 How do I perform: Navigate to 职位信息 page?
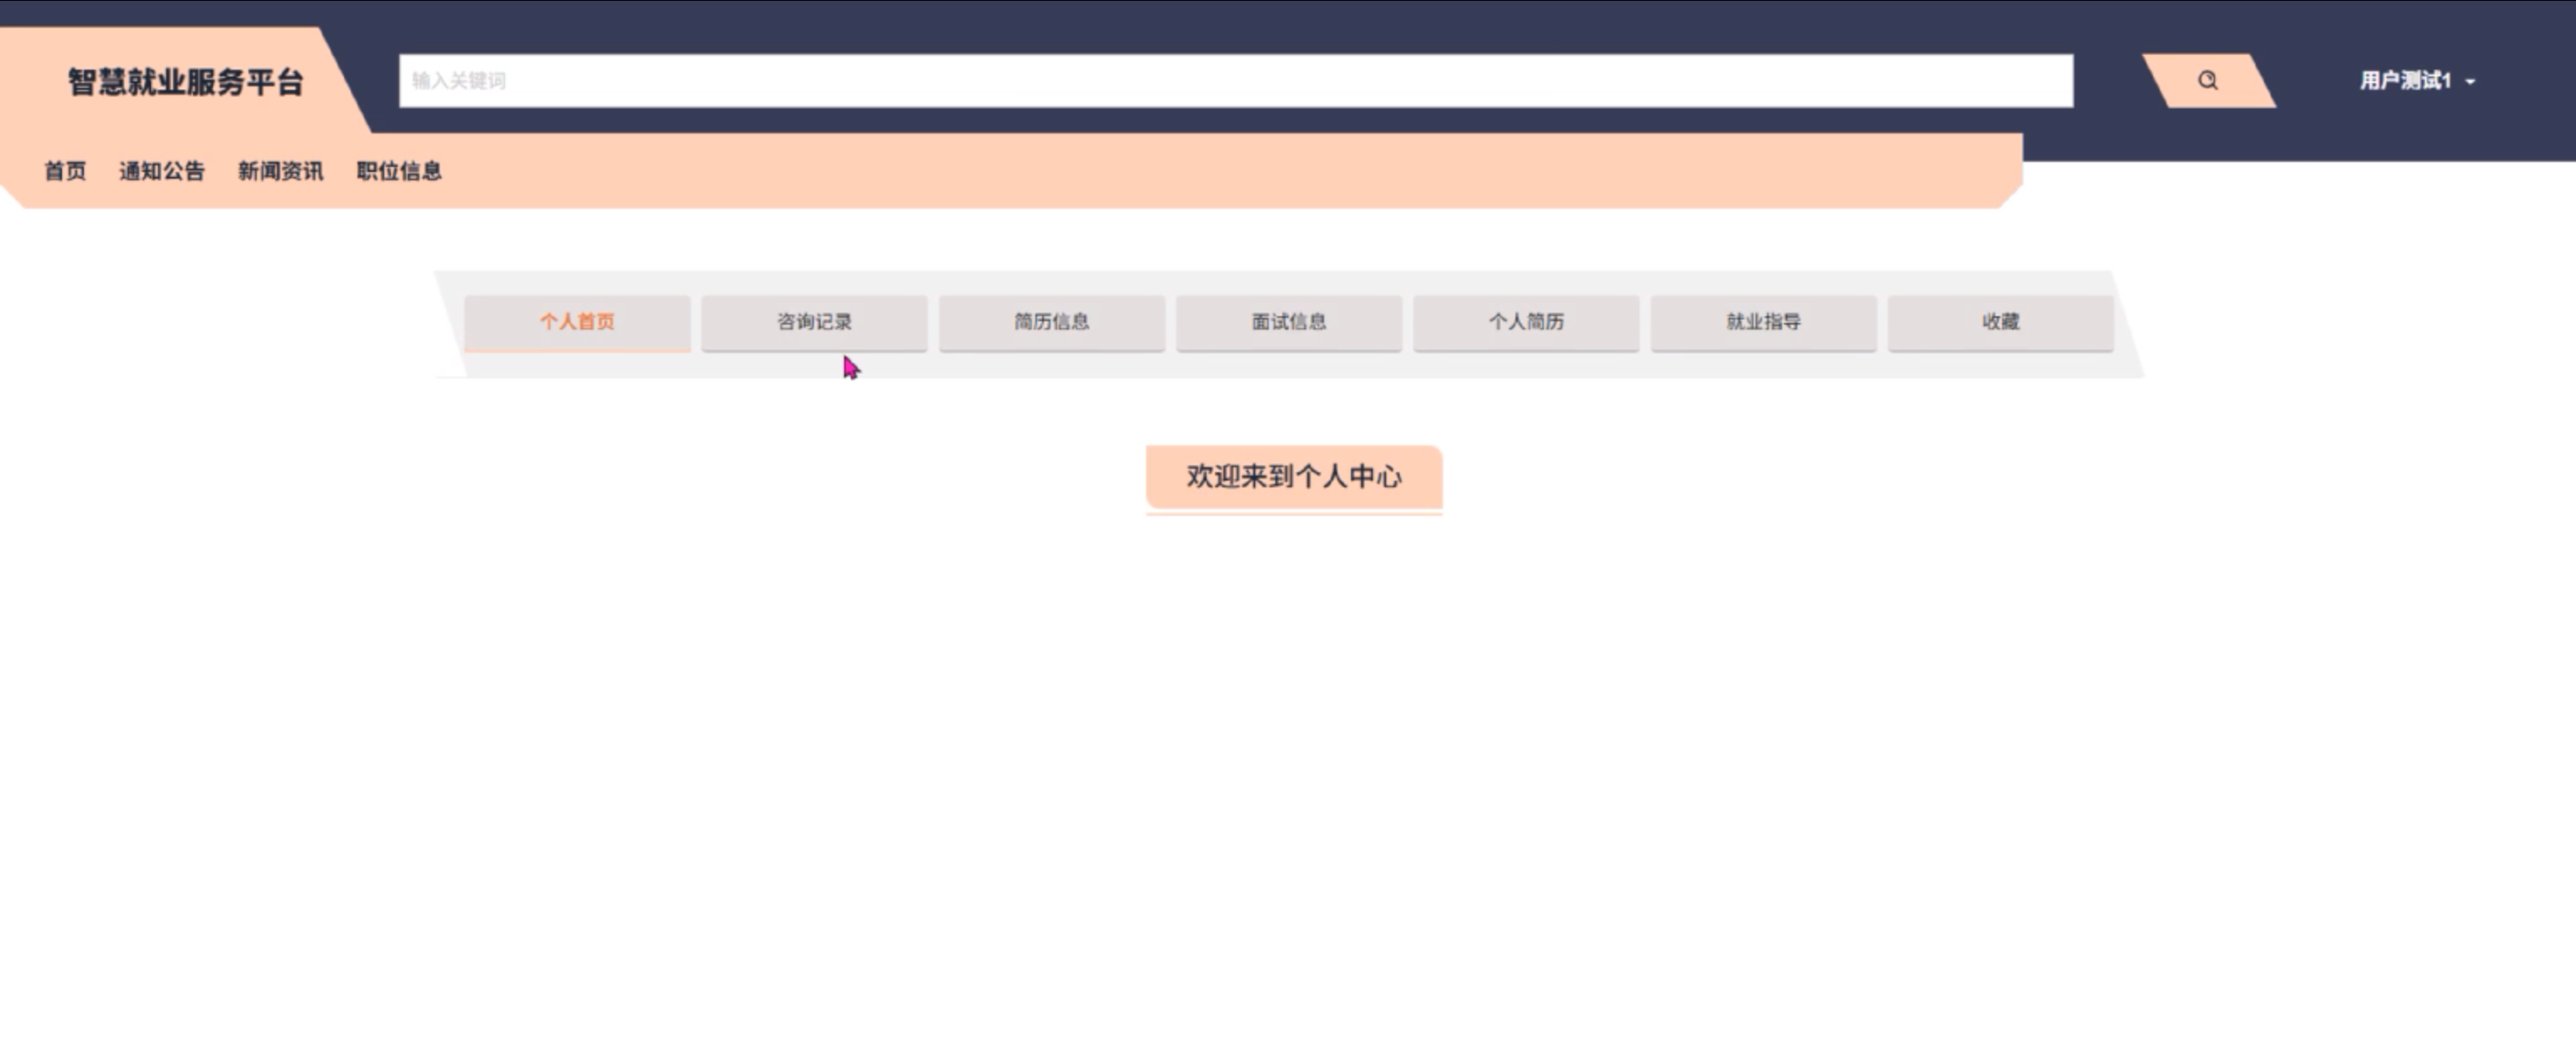[399, 171]
